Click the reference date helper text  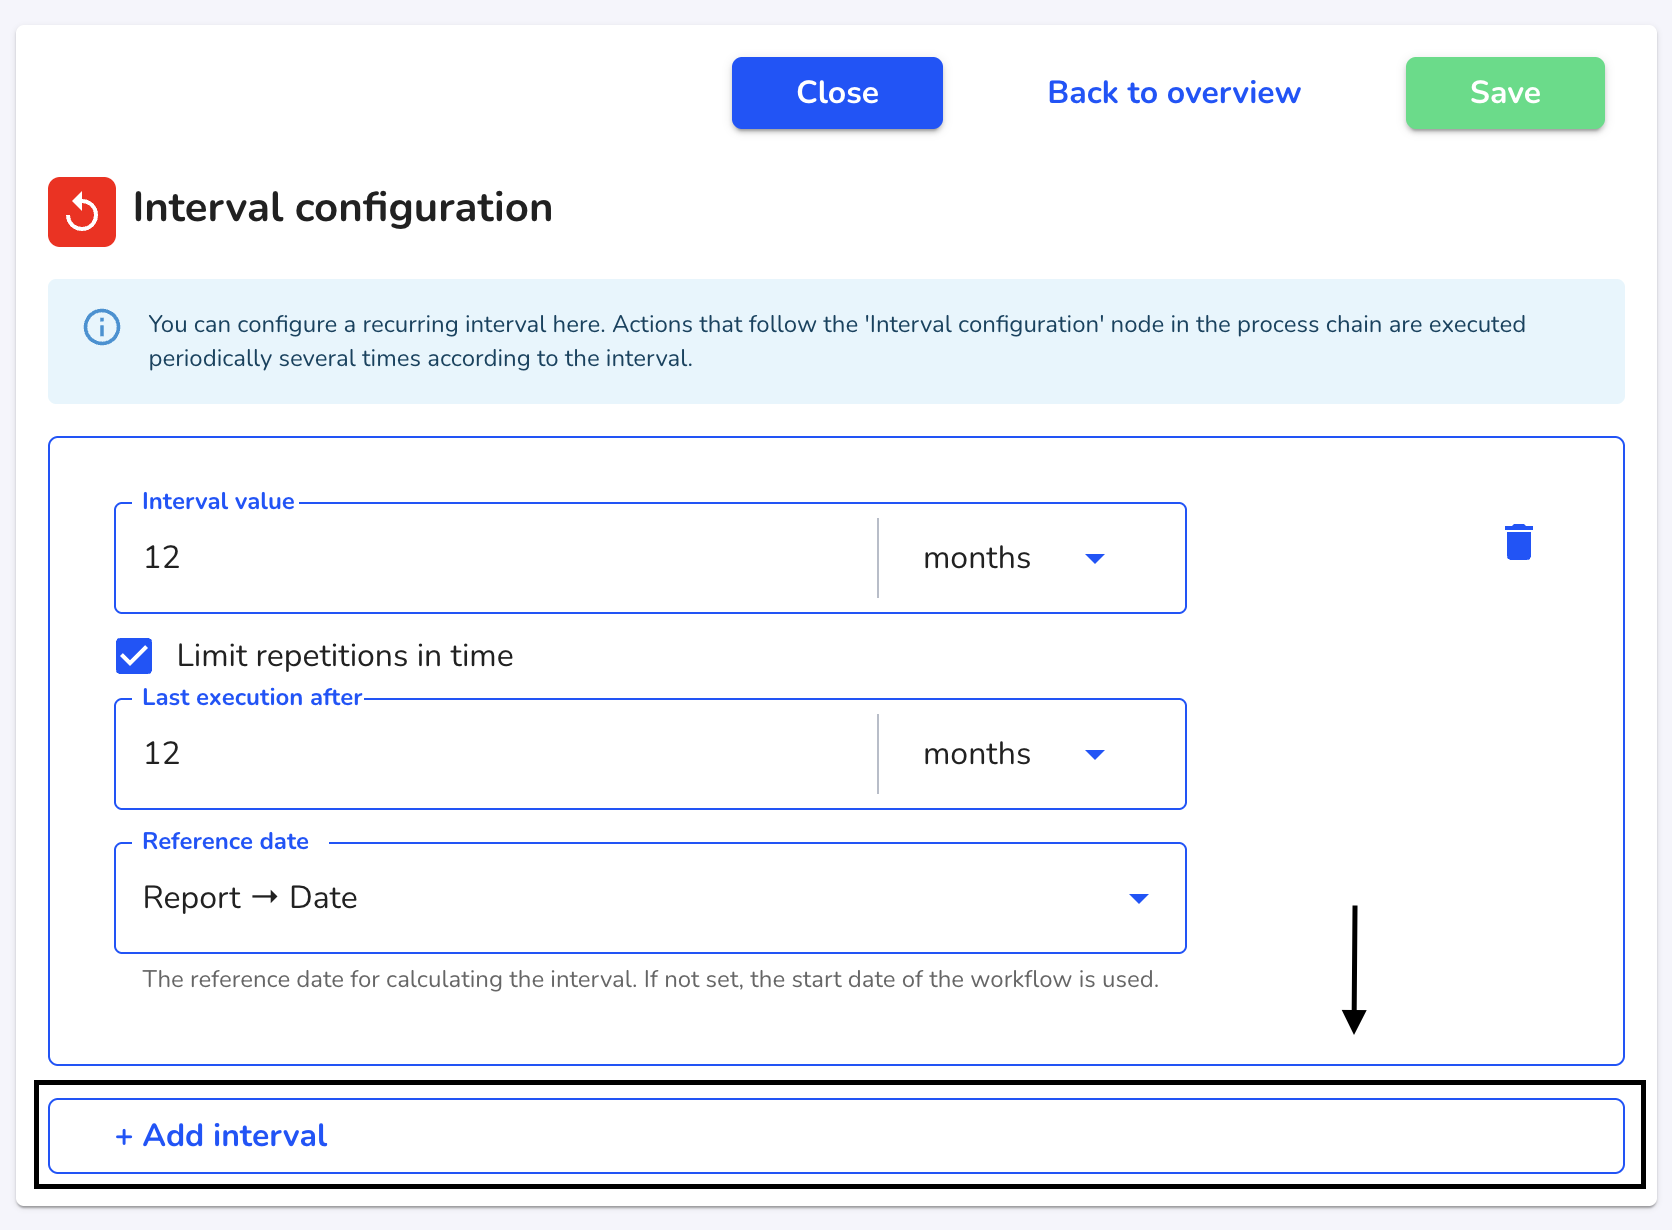(651, 979)
